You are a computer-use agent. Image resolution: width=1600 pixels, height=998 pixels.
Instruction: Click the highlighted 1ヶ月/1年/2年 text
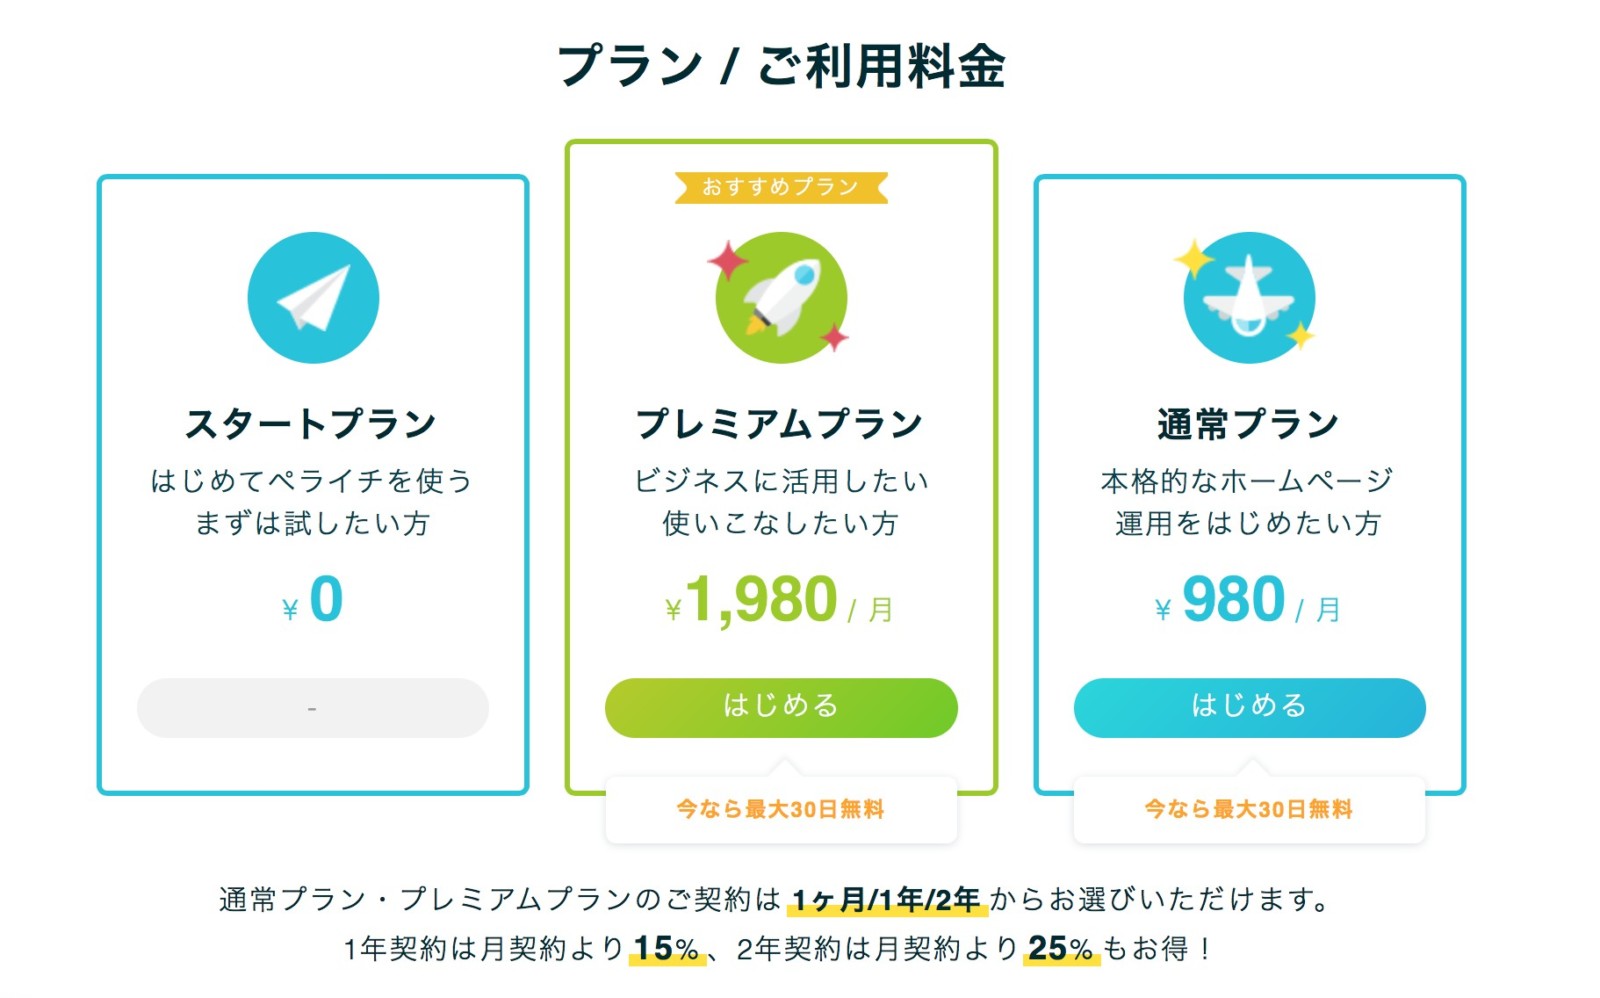887,900
